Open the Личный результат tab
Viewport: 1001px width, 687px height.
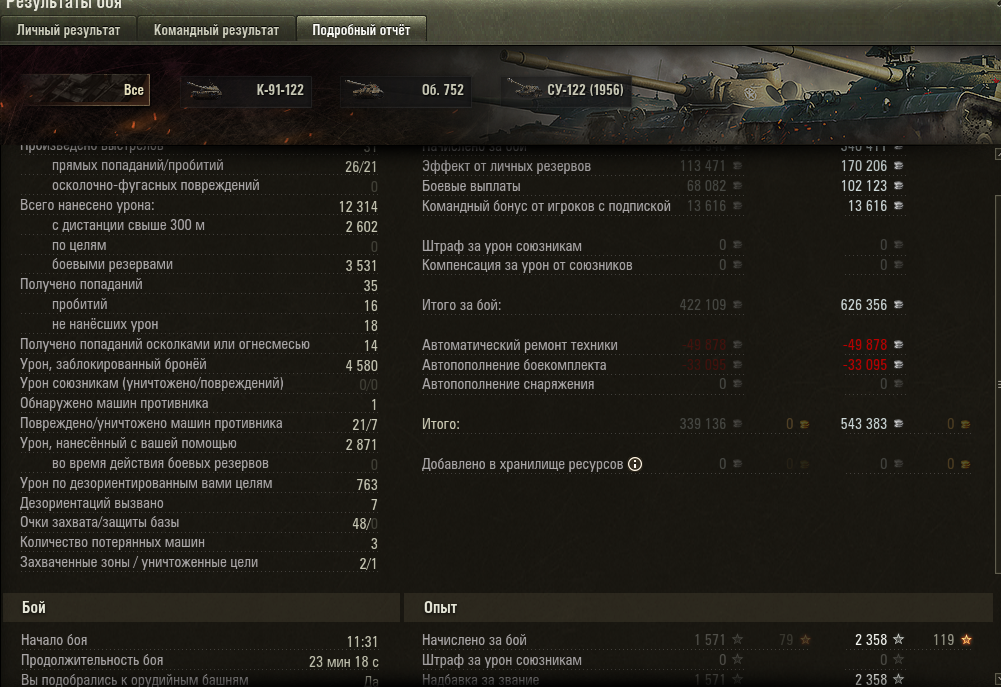pos(68,30)
